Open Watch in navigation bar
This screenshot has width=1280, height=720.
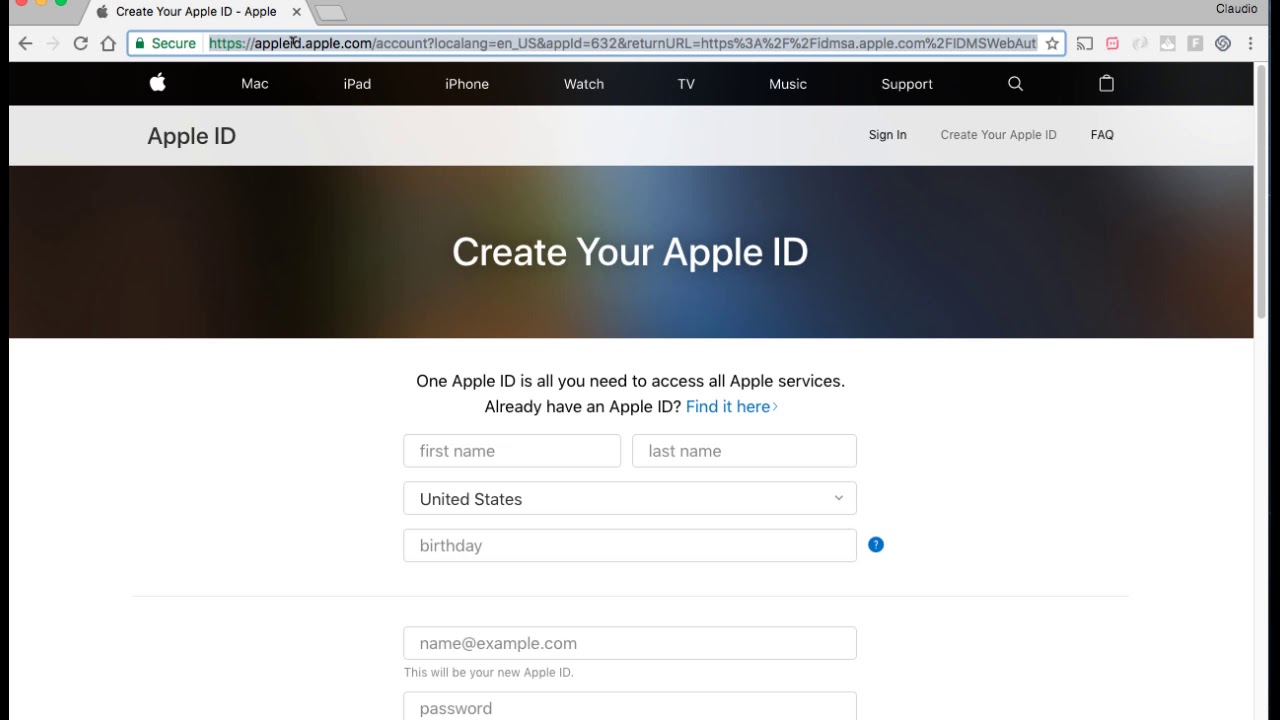[584, 84]
